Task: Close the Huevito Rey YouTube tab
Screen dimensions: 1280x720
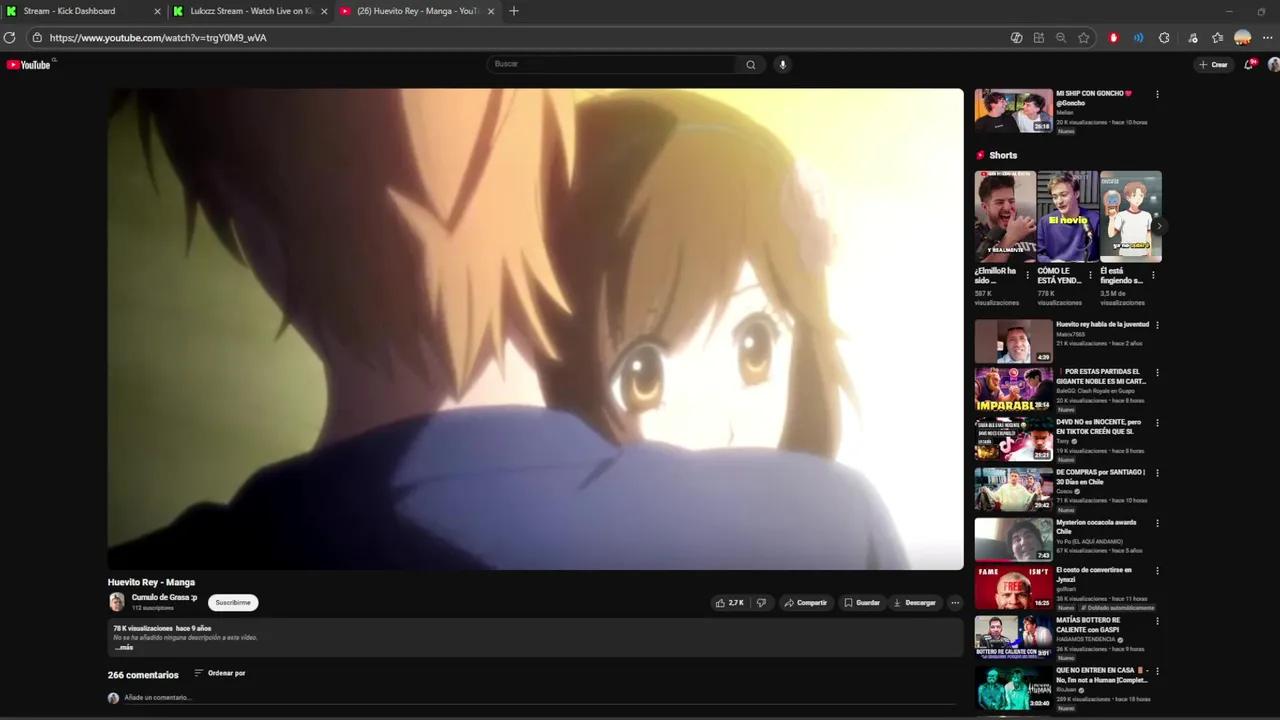Action: pos(491,11)
